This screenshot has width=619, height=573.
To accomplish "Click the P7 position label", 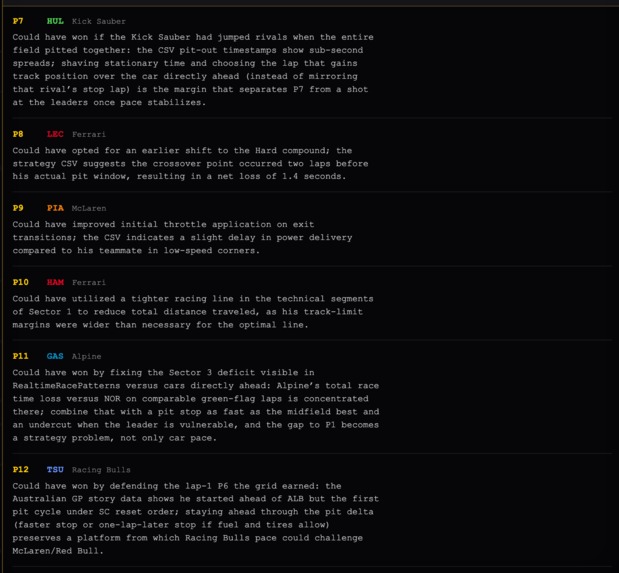I will coord(18,21).
